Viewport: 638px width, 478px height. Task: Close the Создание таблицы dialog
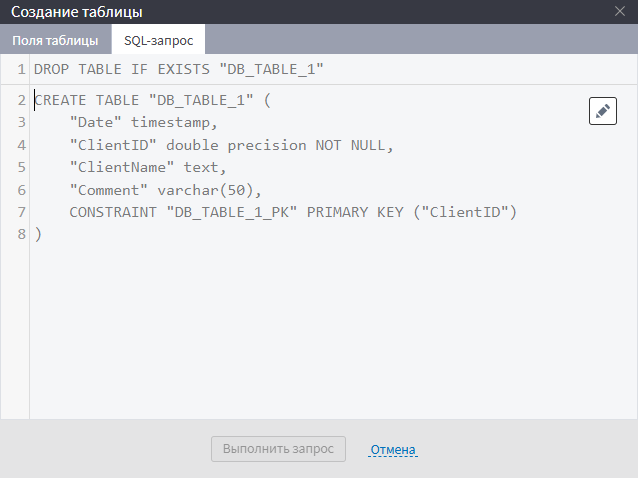click(620, 12)
